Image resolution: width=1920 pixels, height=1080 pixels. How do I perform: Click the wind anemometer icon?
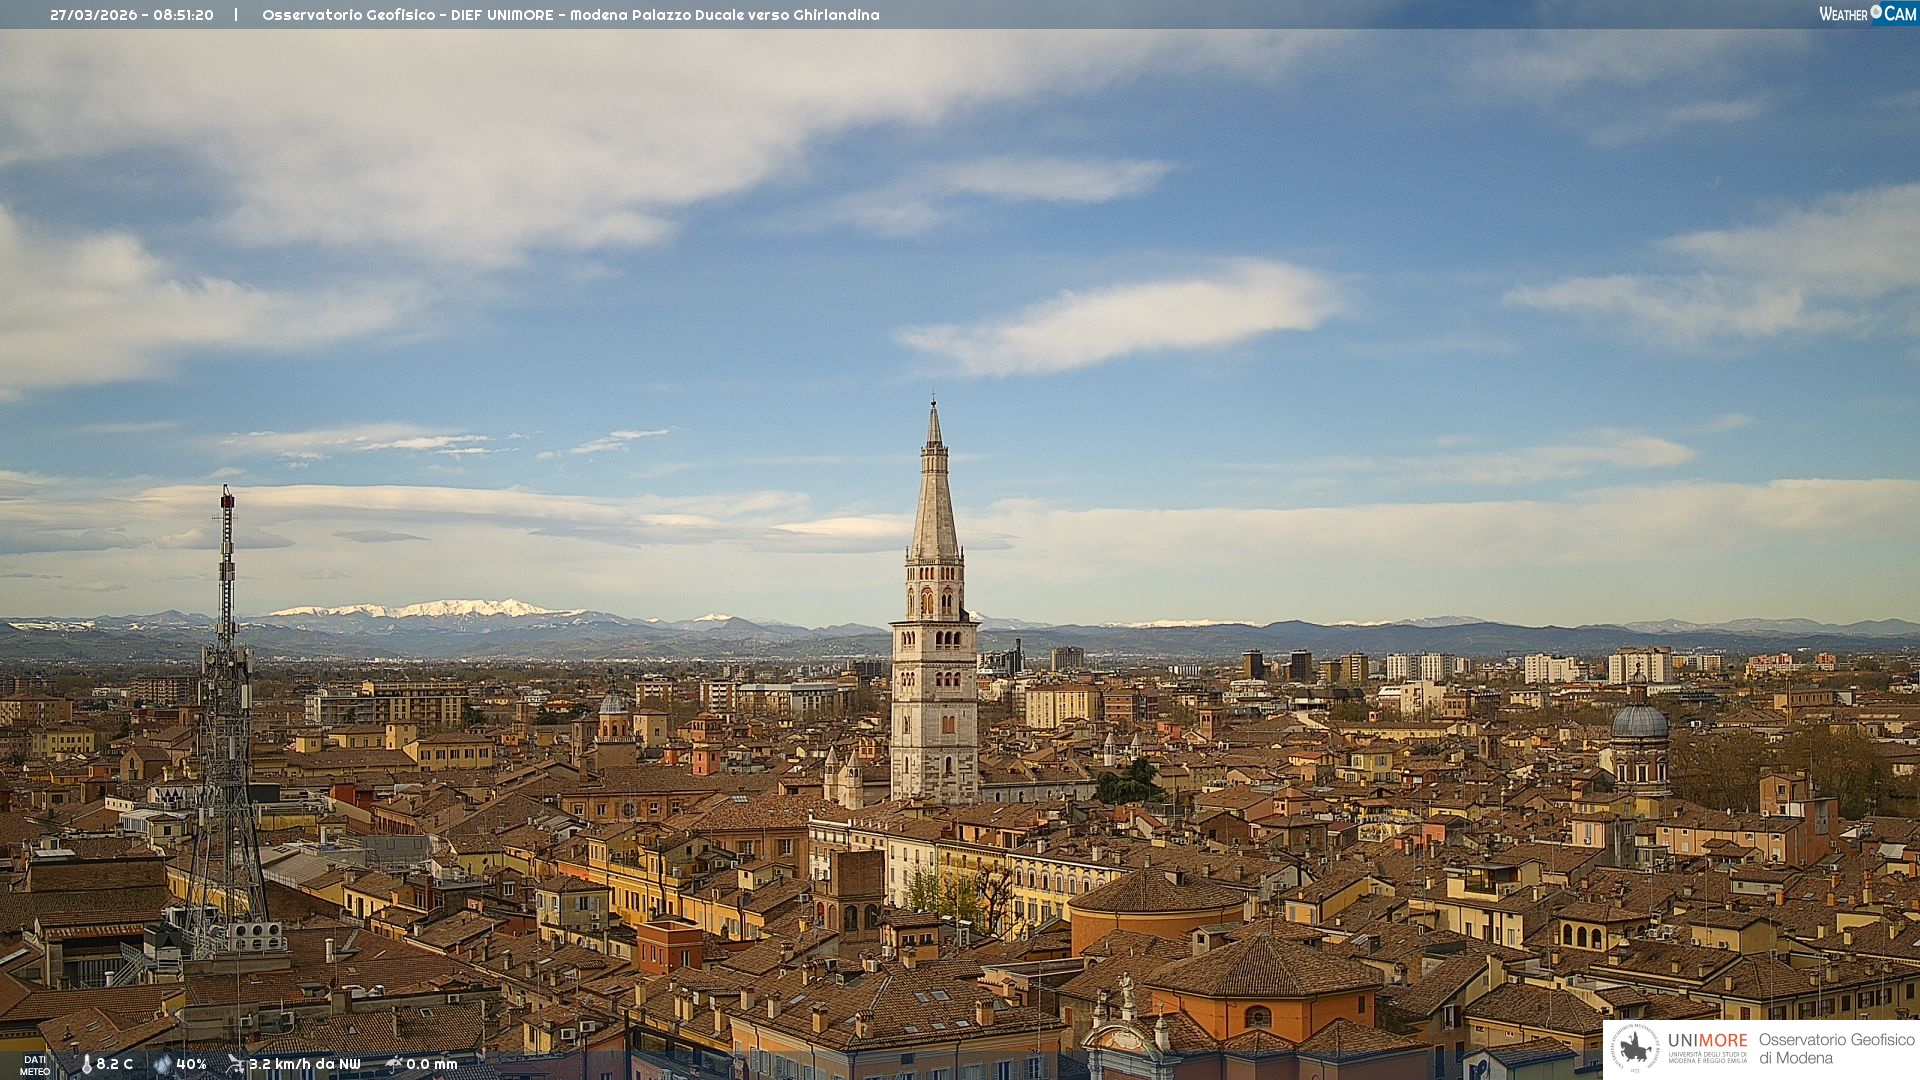(235, 1064)
